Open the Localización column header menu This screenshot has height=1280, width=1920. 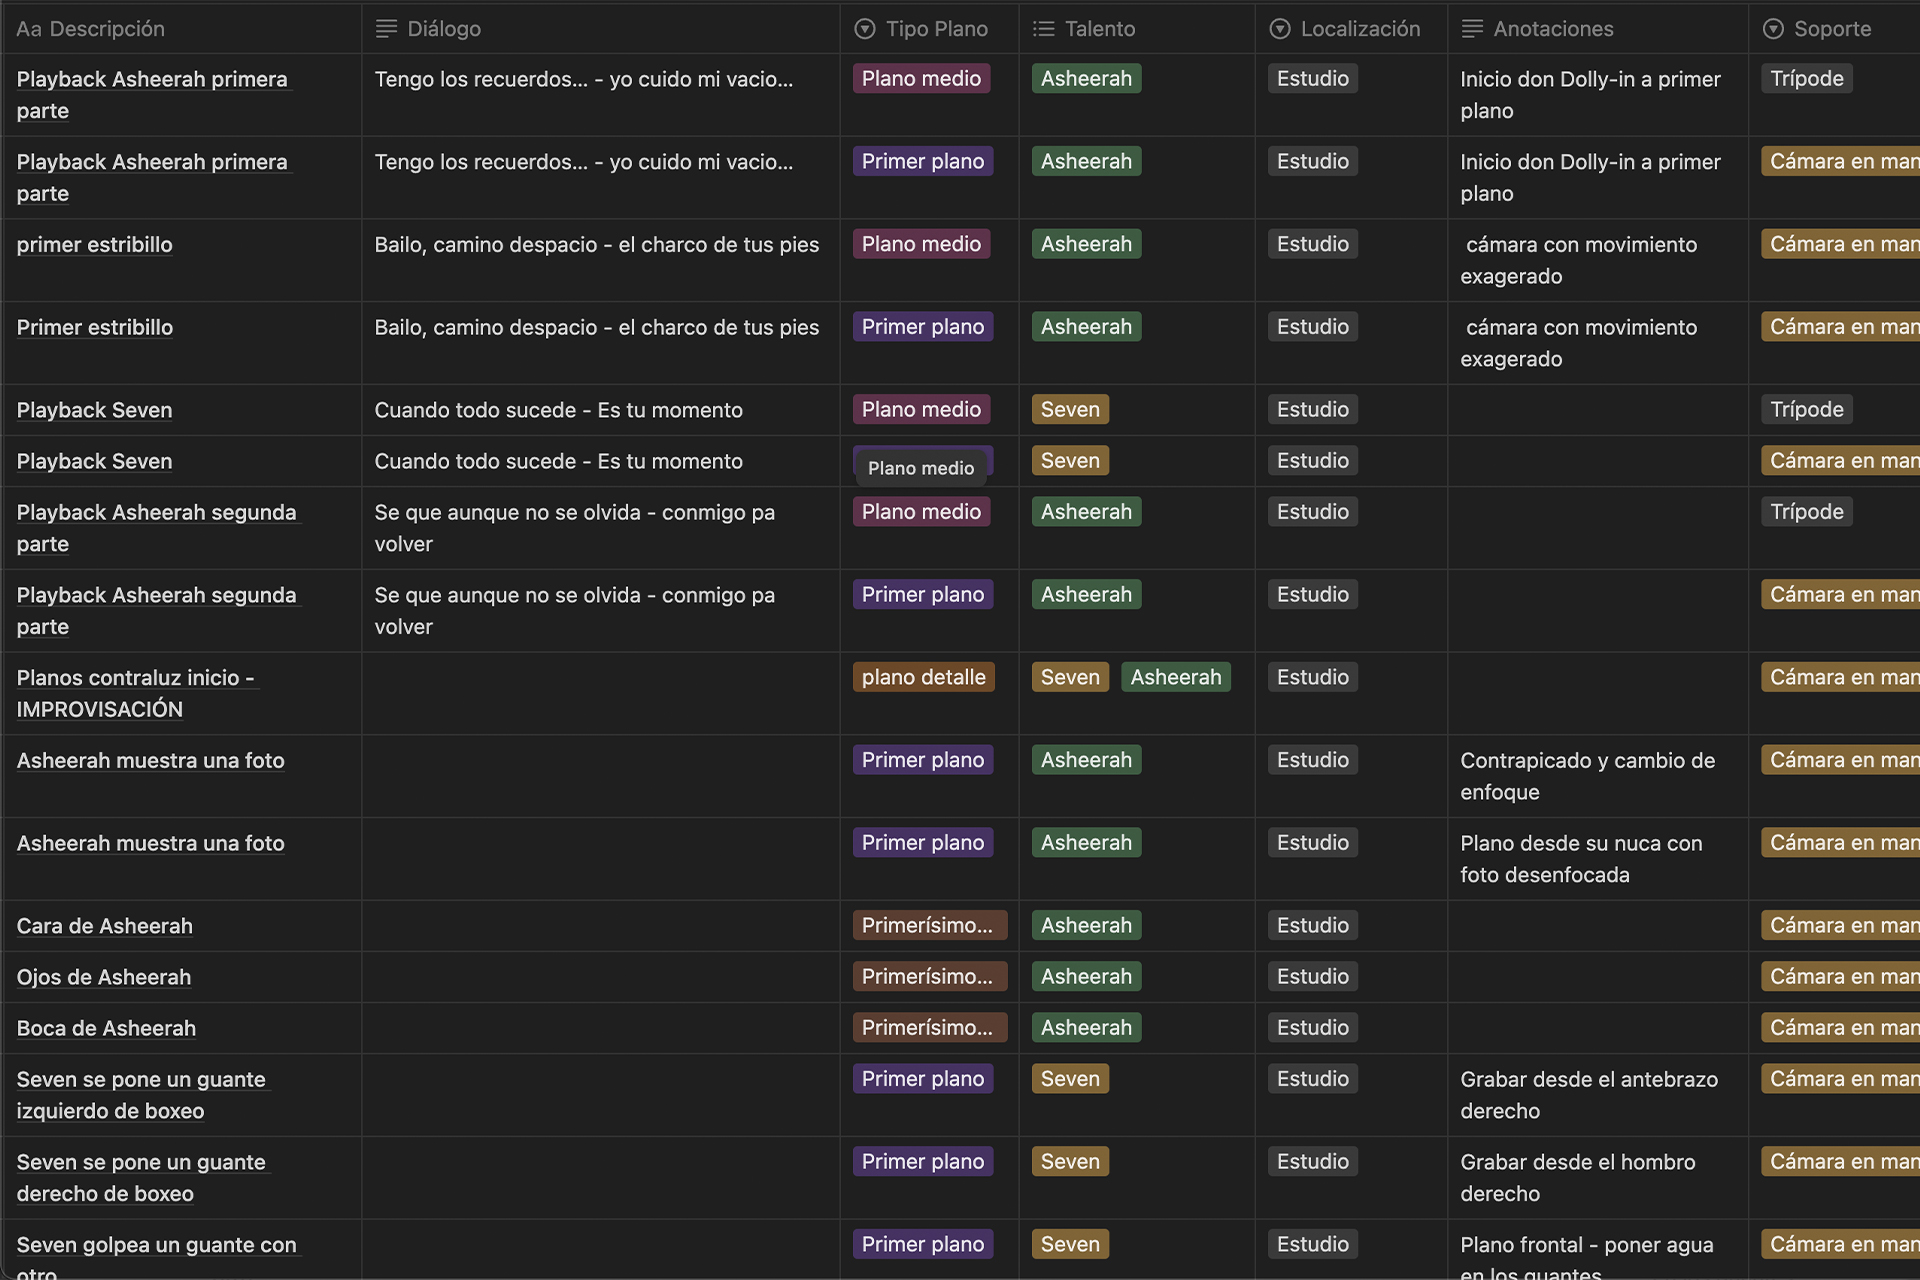pos(1360,29)
